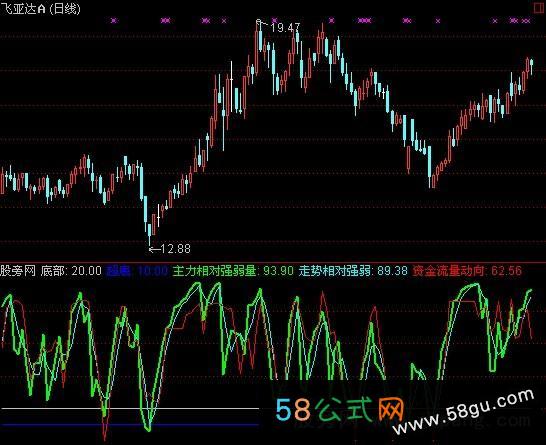Image resolution: width=546 pixels, height=445 pixels.
Task: Select the 主力相对强弱量 93.90 label
Action: pyautogui.click(x=233, y=271)
